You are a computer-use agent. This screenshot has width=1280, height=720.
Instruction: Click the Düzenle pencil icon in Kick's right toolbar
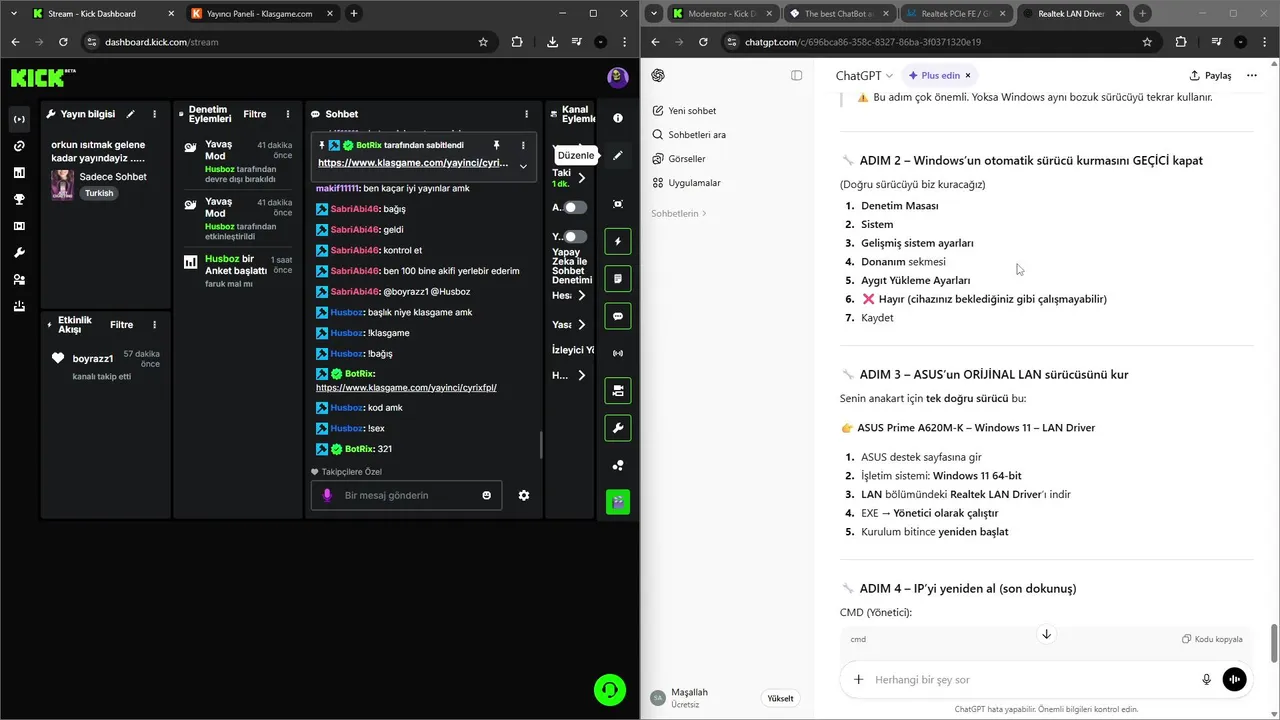click(x=618, y=155)
